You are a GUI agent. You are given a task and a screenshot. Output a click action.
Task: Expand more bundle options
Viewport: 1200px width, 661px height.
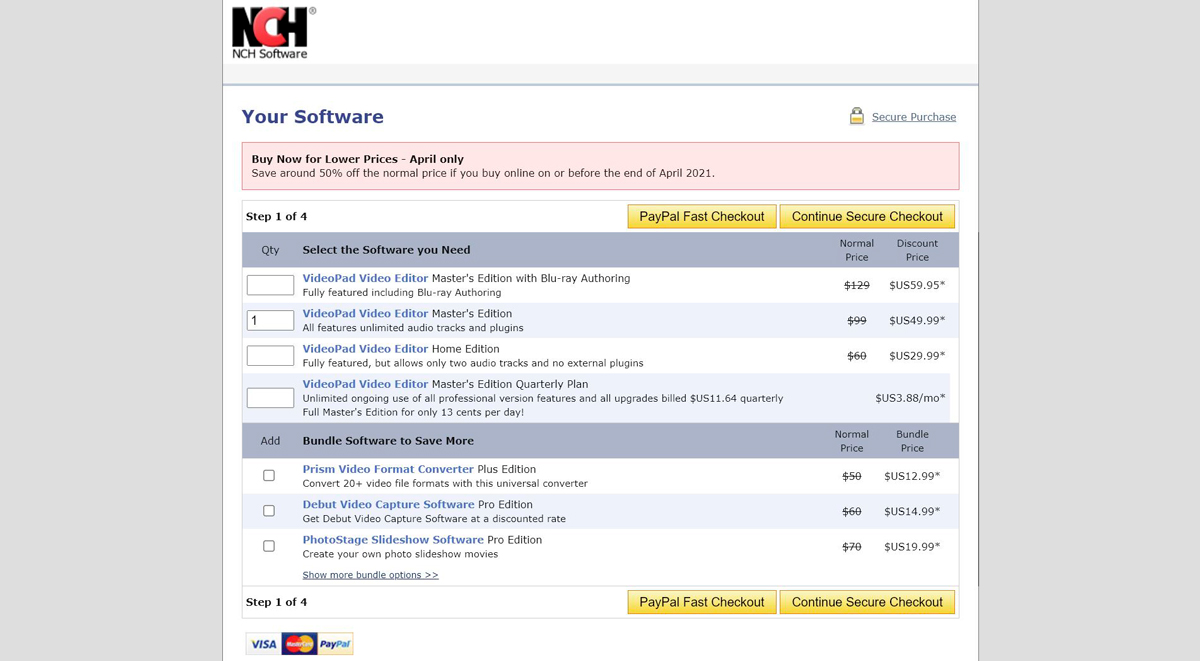(x=370, y=574)
